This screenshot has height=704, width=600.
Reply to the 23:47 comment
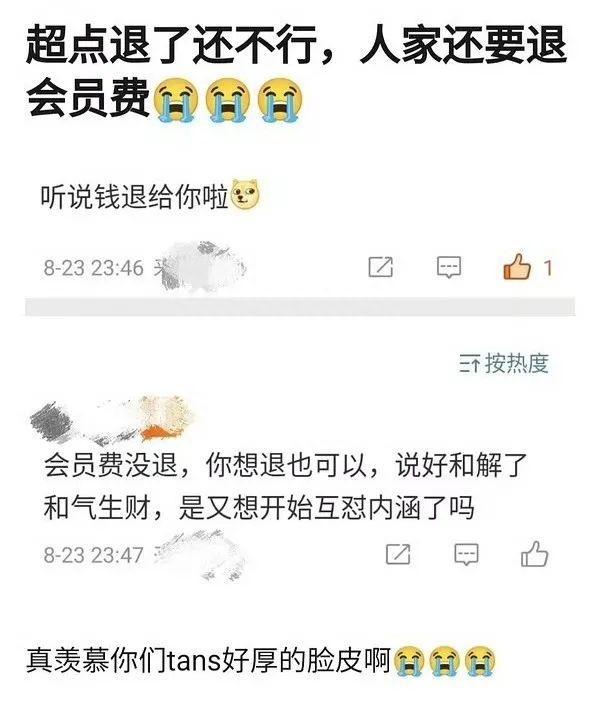click(467, 554)
